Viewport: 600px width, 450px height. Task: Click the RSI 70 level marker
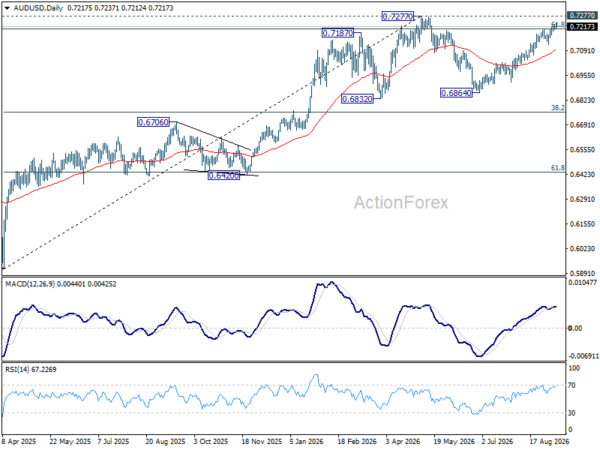coord(572,385)
